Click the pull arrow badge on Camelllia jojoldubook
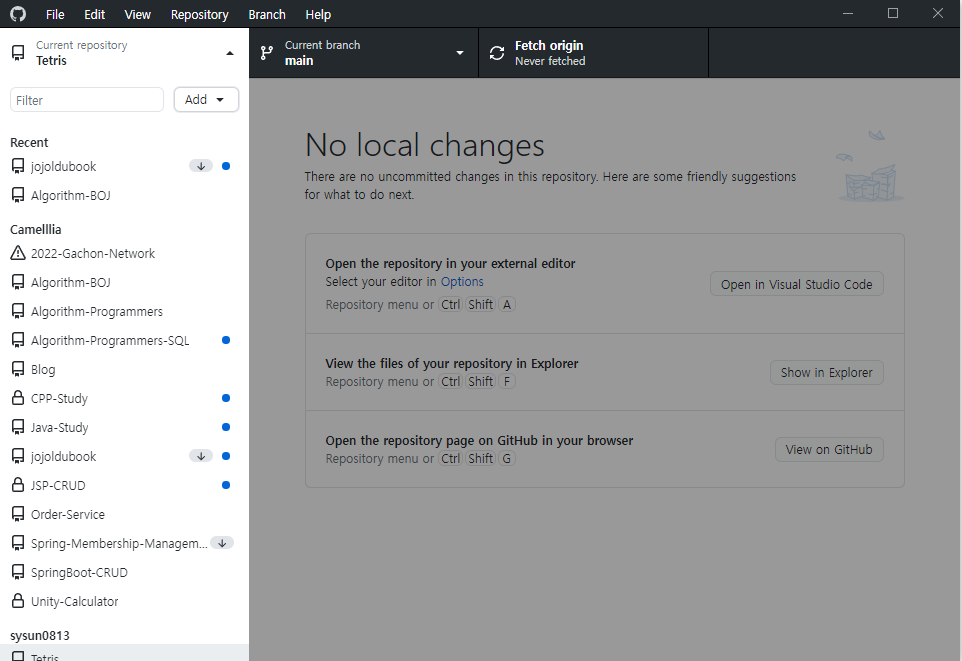Viewport: 962px width, 661px height. [201, 456]
